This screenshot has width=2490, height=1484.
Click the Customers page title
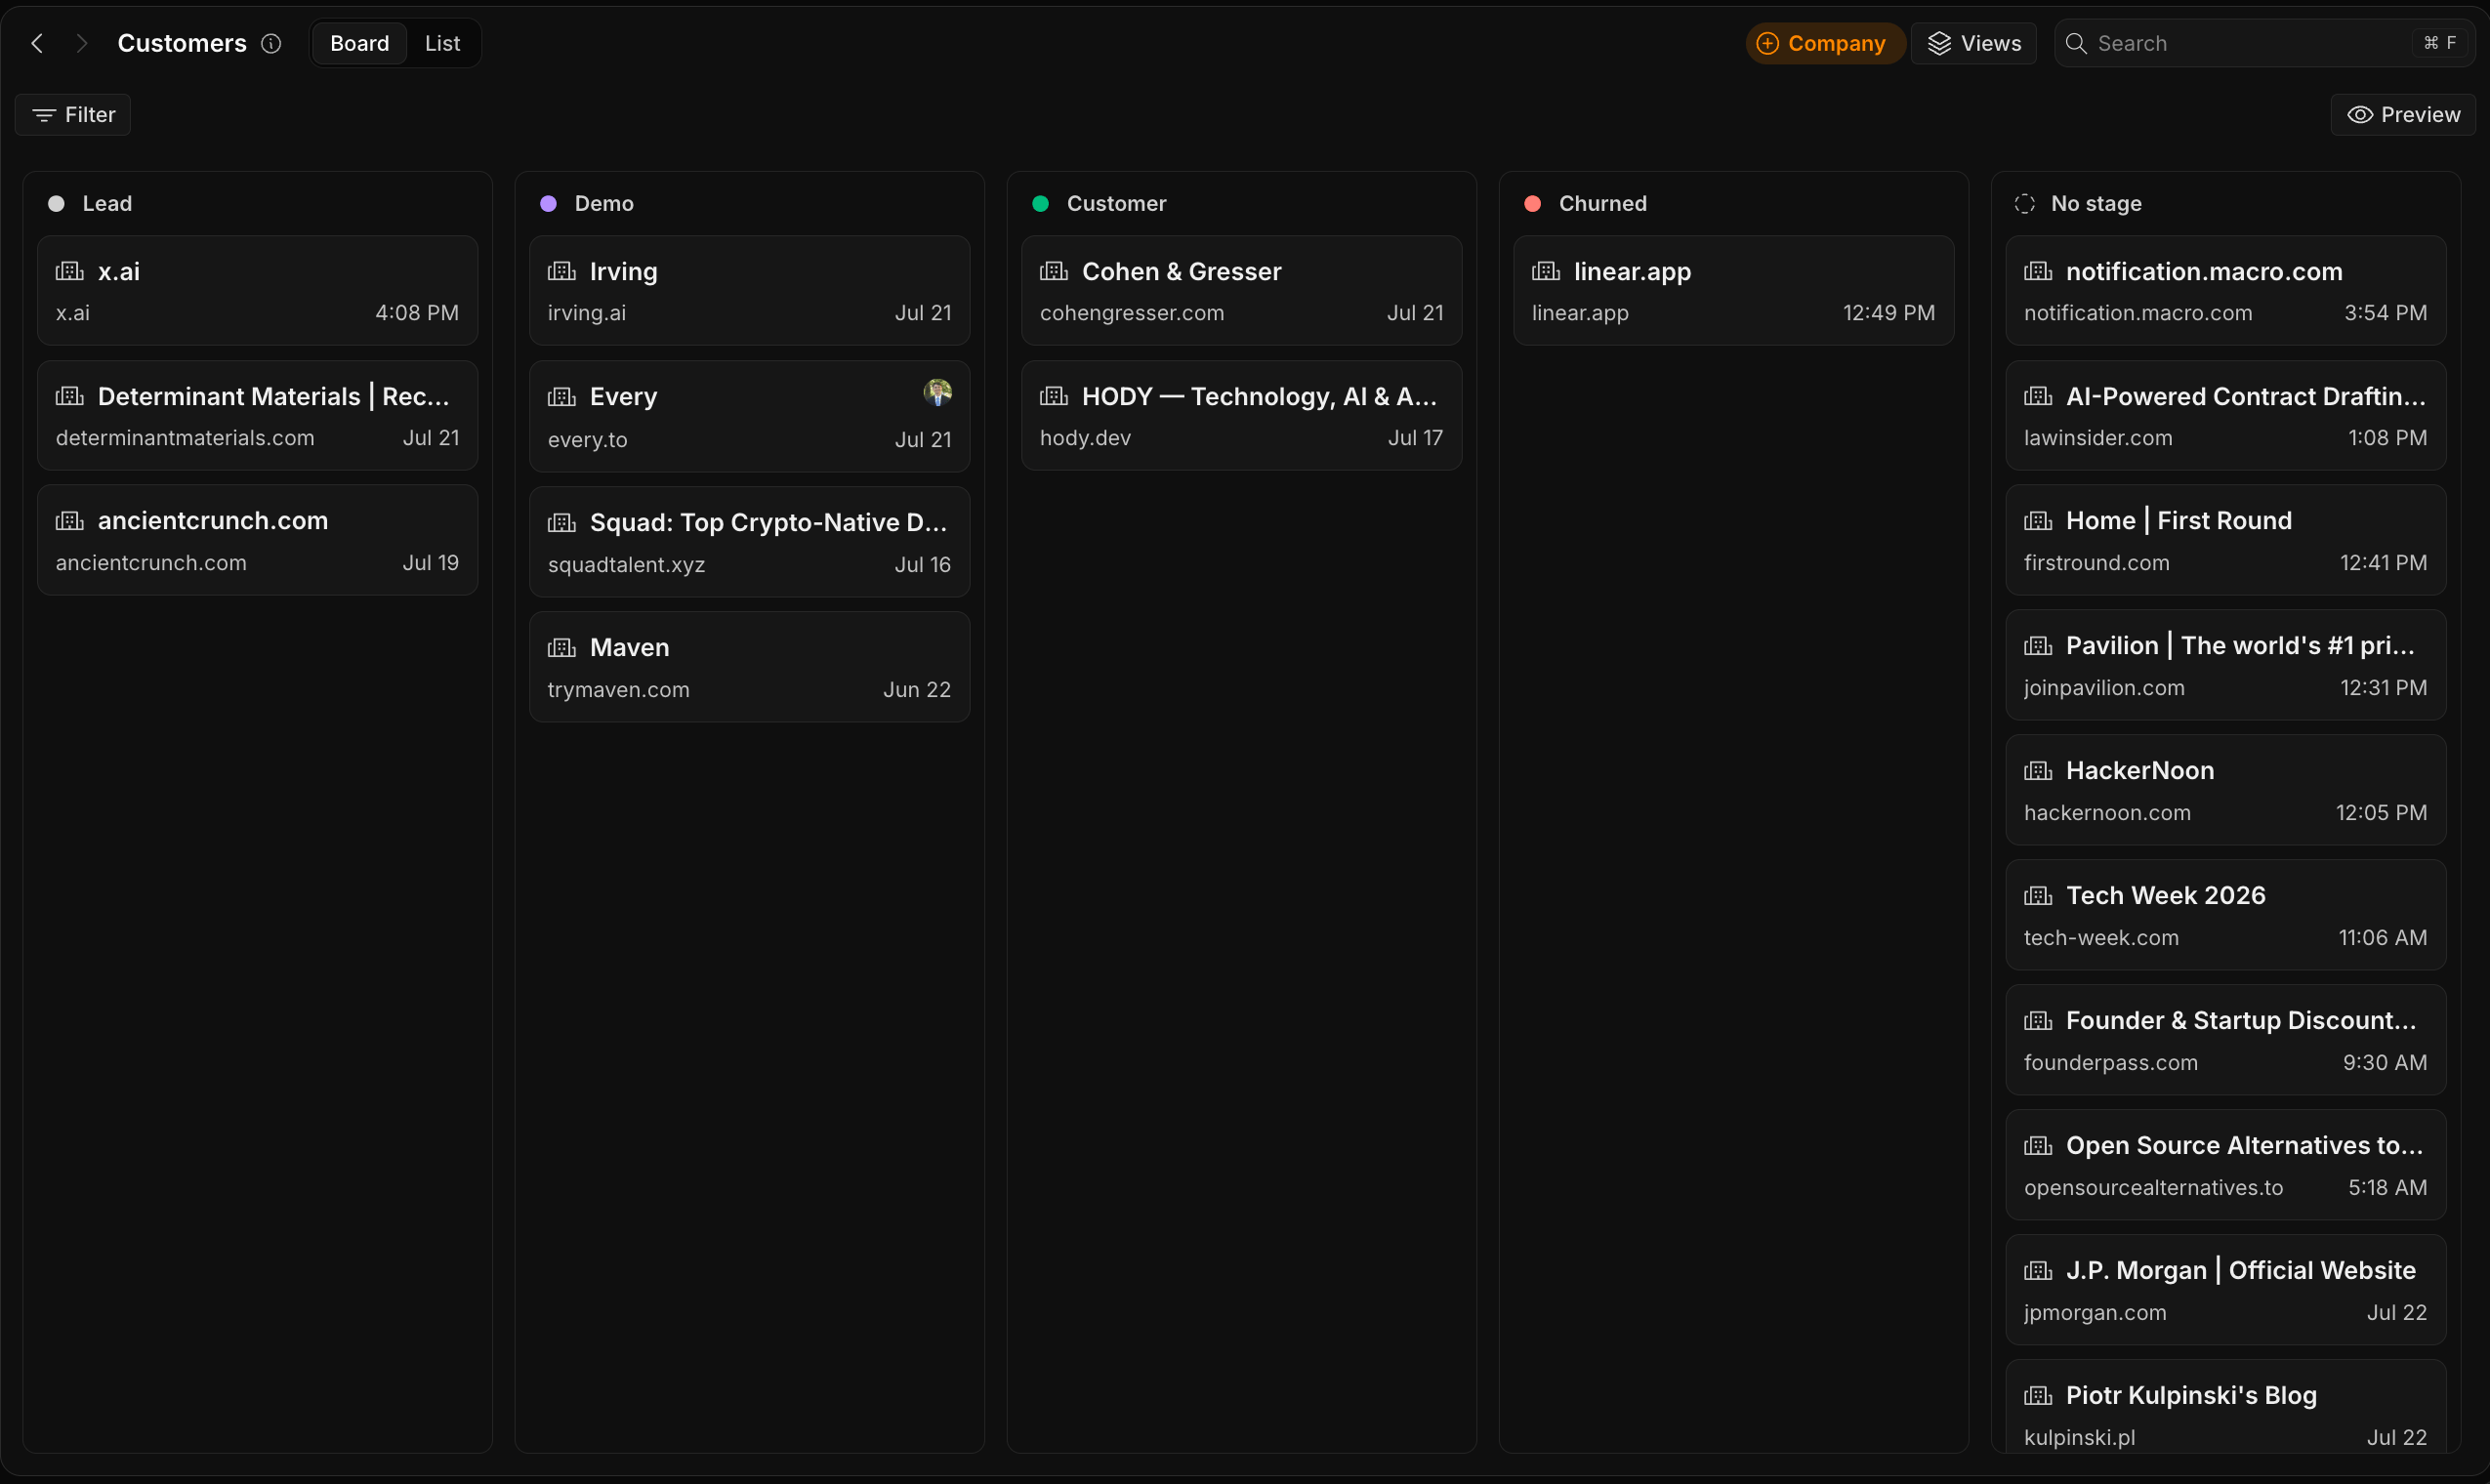point(182,43)
